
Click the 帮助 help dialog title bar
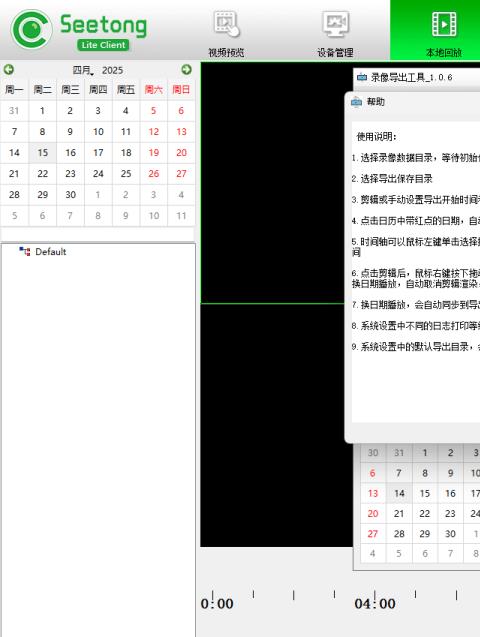[x=412, y=102]
